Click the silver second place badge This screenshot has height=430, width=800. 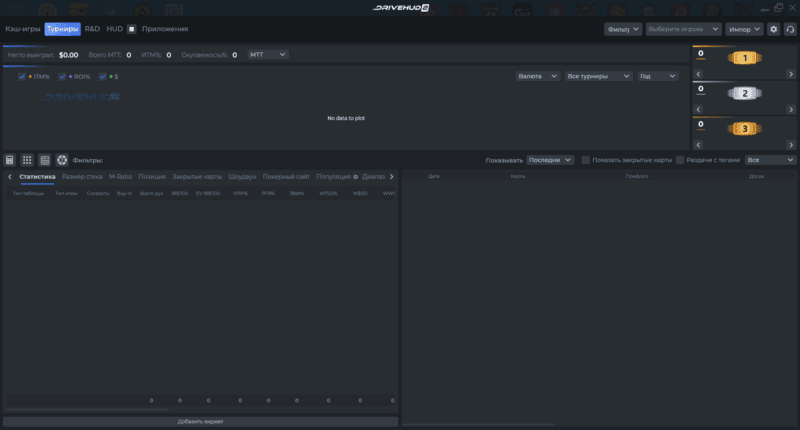(743, 93)
